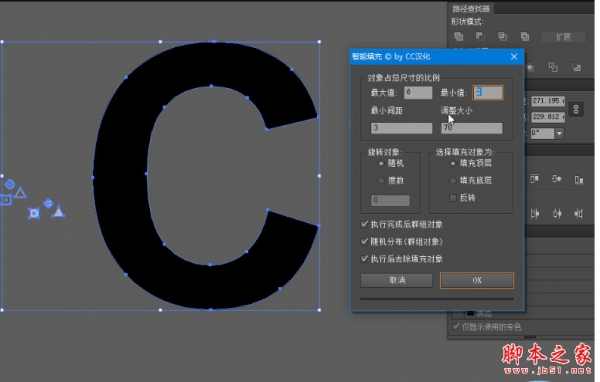The image size is (600, 382).
Task: Click the 调整大小 input field
Action: (472, 128)
